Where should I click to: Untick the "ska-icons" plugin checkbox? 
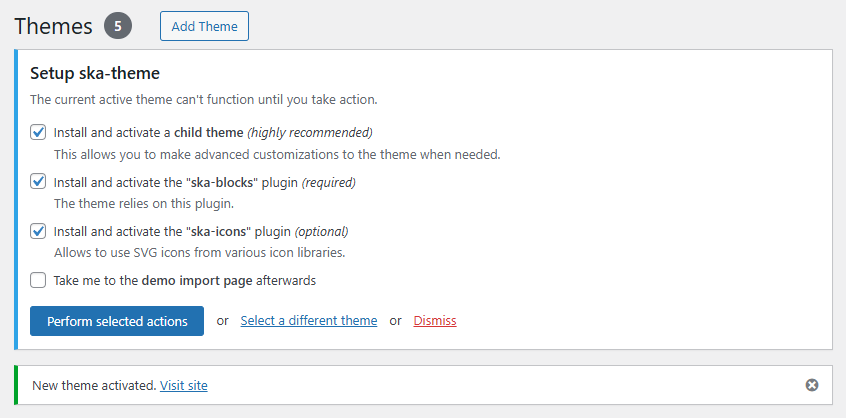pyautogui.click(x=38, y=231)
